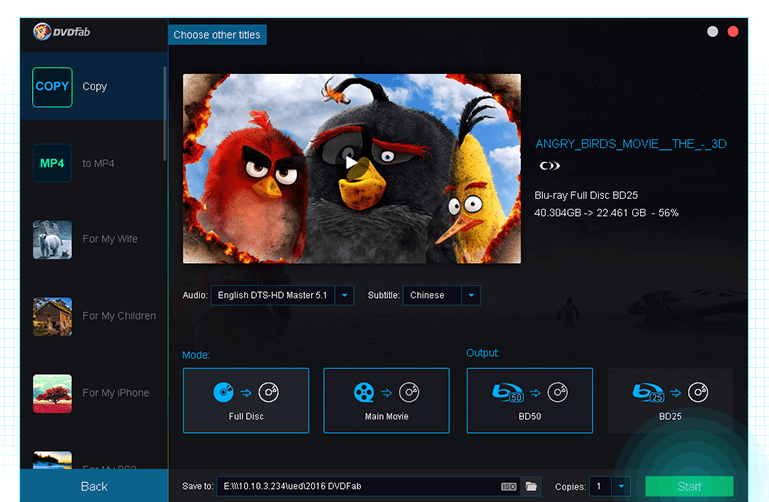The width and height of the screenshot is (769, 502).
Task: Click the Blu-ray 50 logo icon
Action: (x=508, y=393)
